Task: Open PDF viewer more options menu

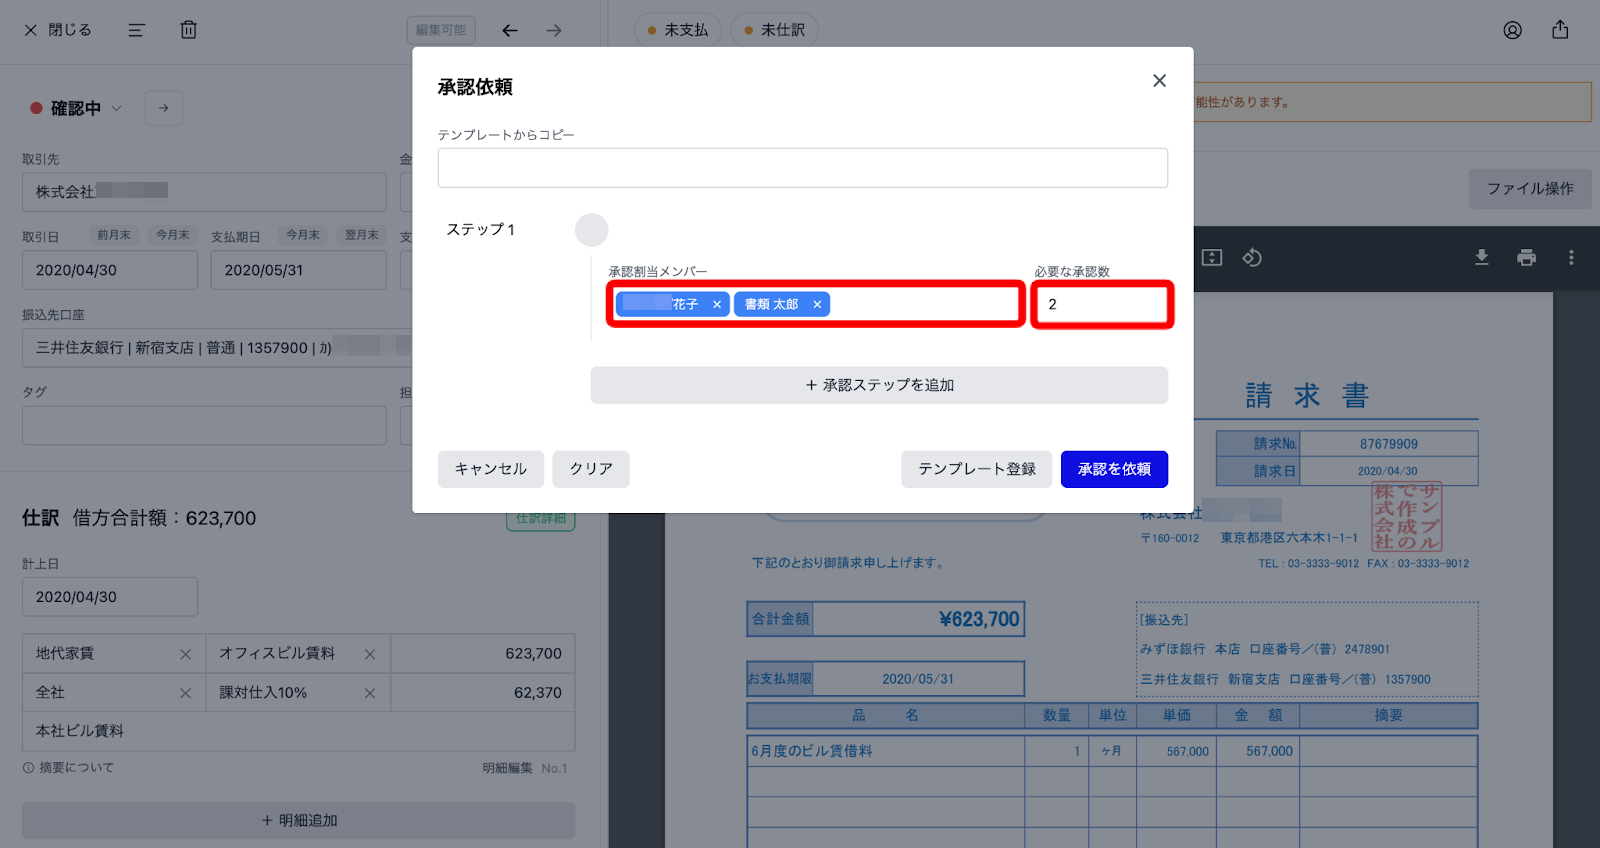Action: [1571, 258]
